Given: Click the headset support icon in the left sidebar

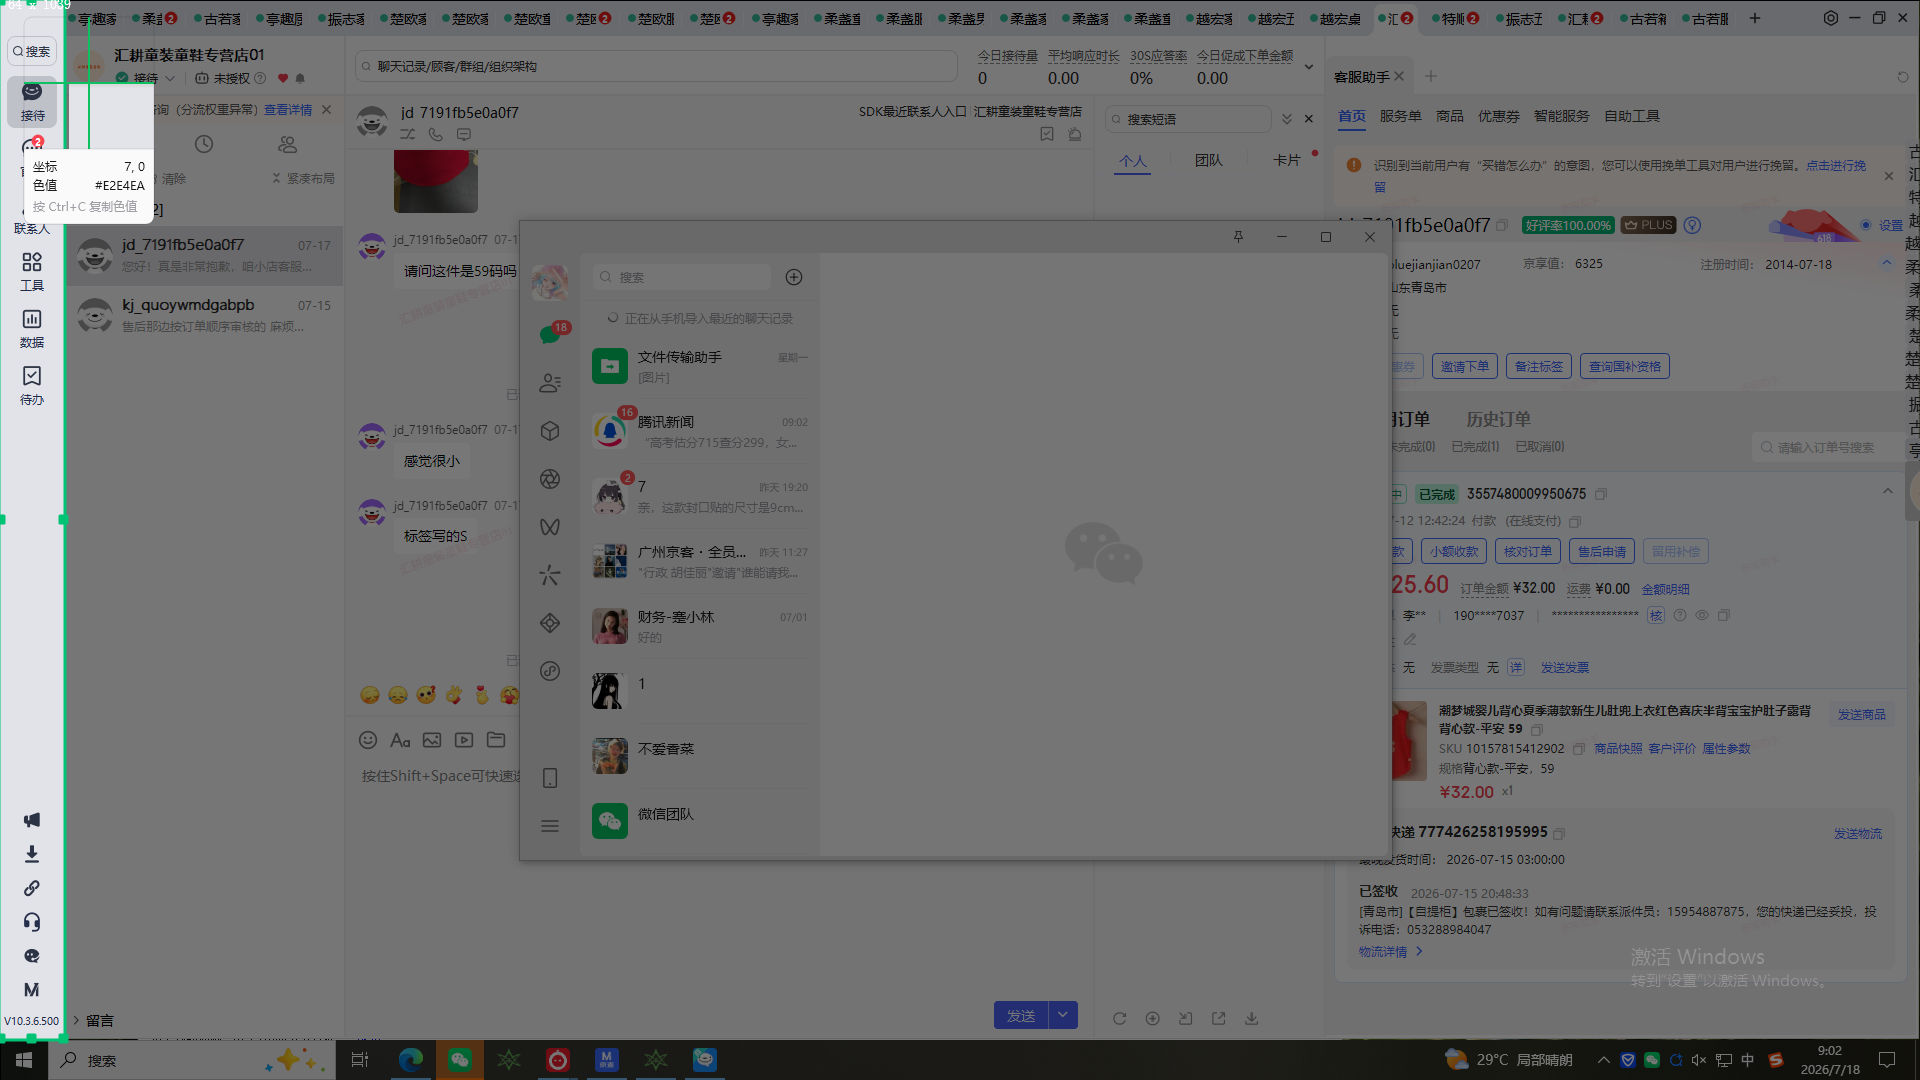Looking at the screenshot, I should [32, 922].
